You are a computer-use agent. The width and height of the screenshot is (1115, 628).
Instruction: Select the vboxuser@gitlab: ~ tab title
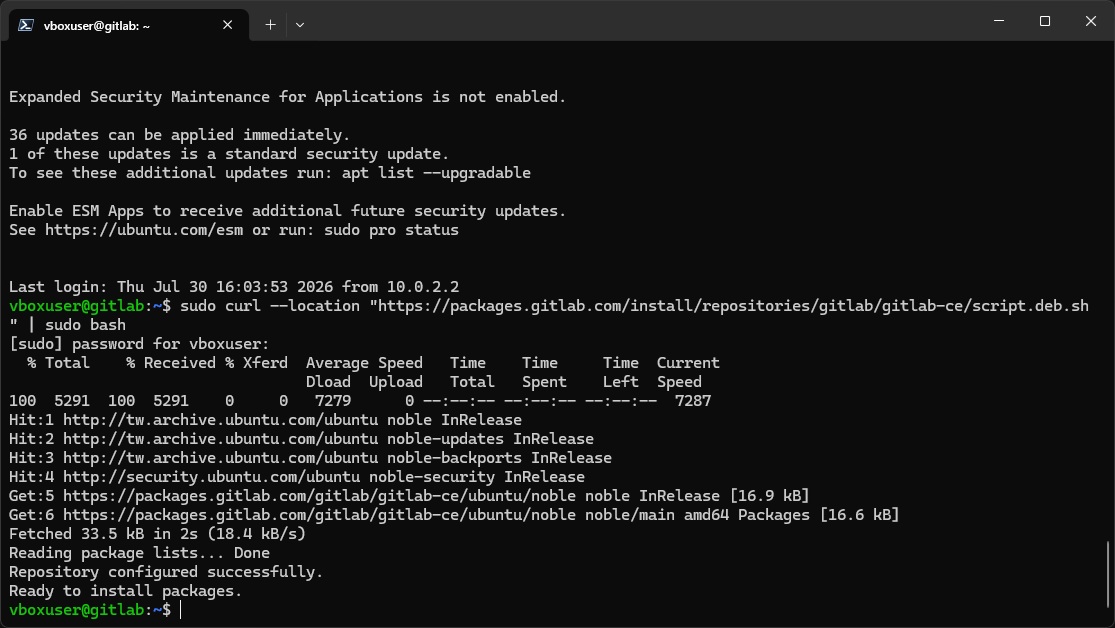pos(97,26)
